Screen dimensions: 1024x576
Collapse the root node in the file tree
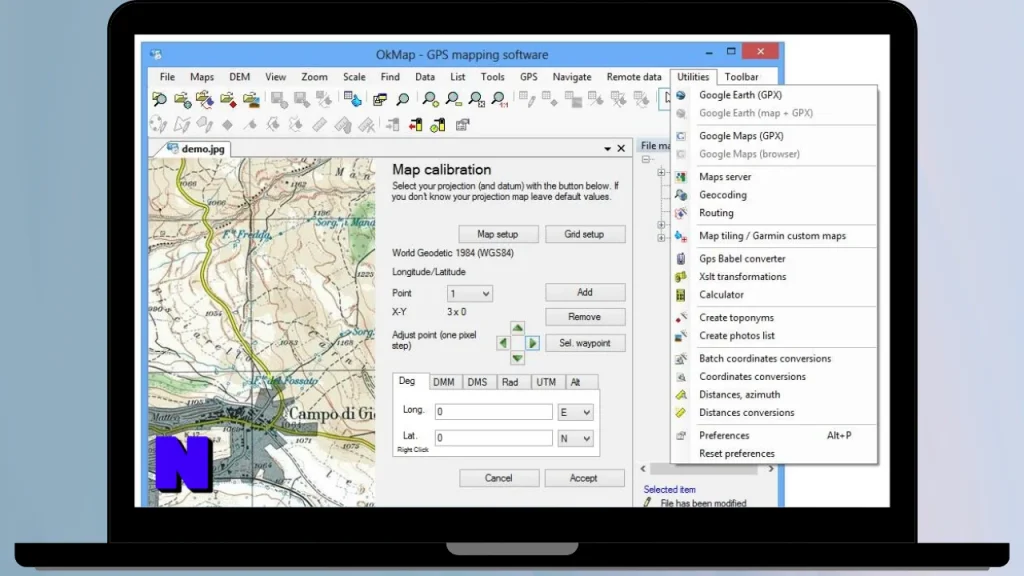coord(646,159)
